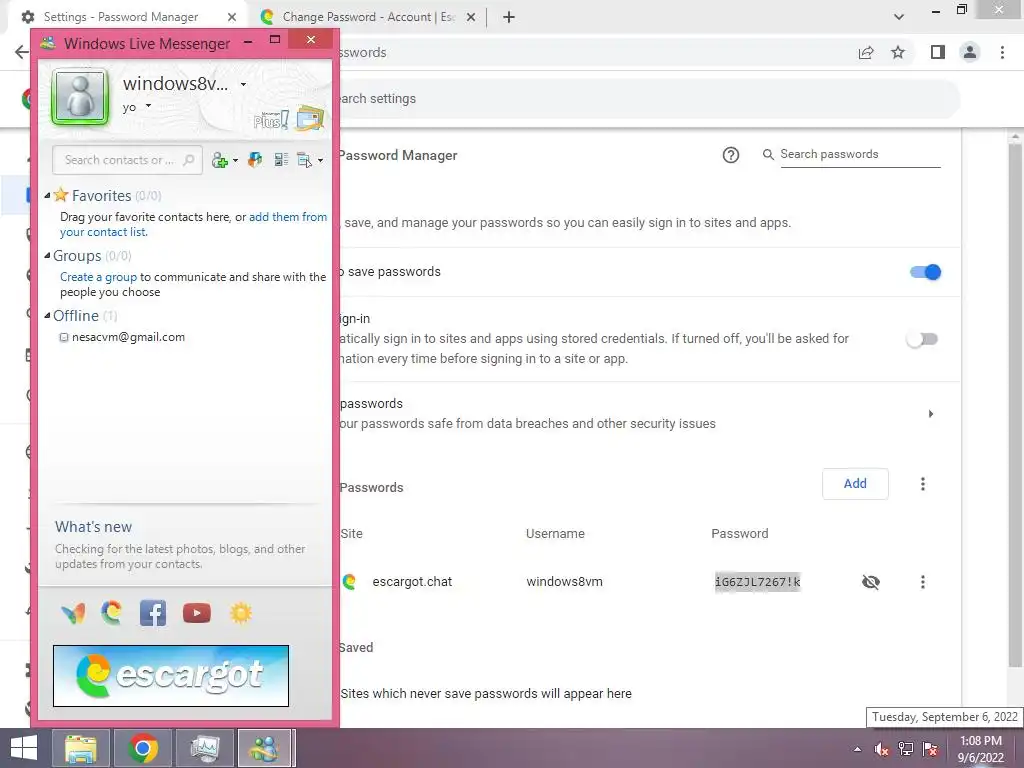Click the revealed password text field
This screenshot has width=1024, height=768.
pyautogui.click(x=758, y=582)
